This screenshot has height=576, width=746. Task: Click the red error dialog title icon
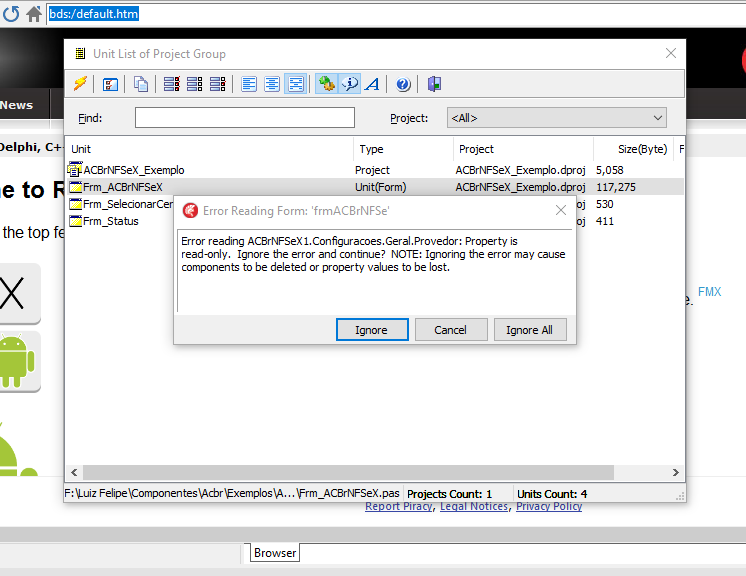tap(190, 210)
